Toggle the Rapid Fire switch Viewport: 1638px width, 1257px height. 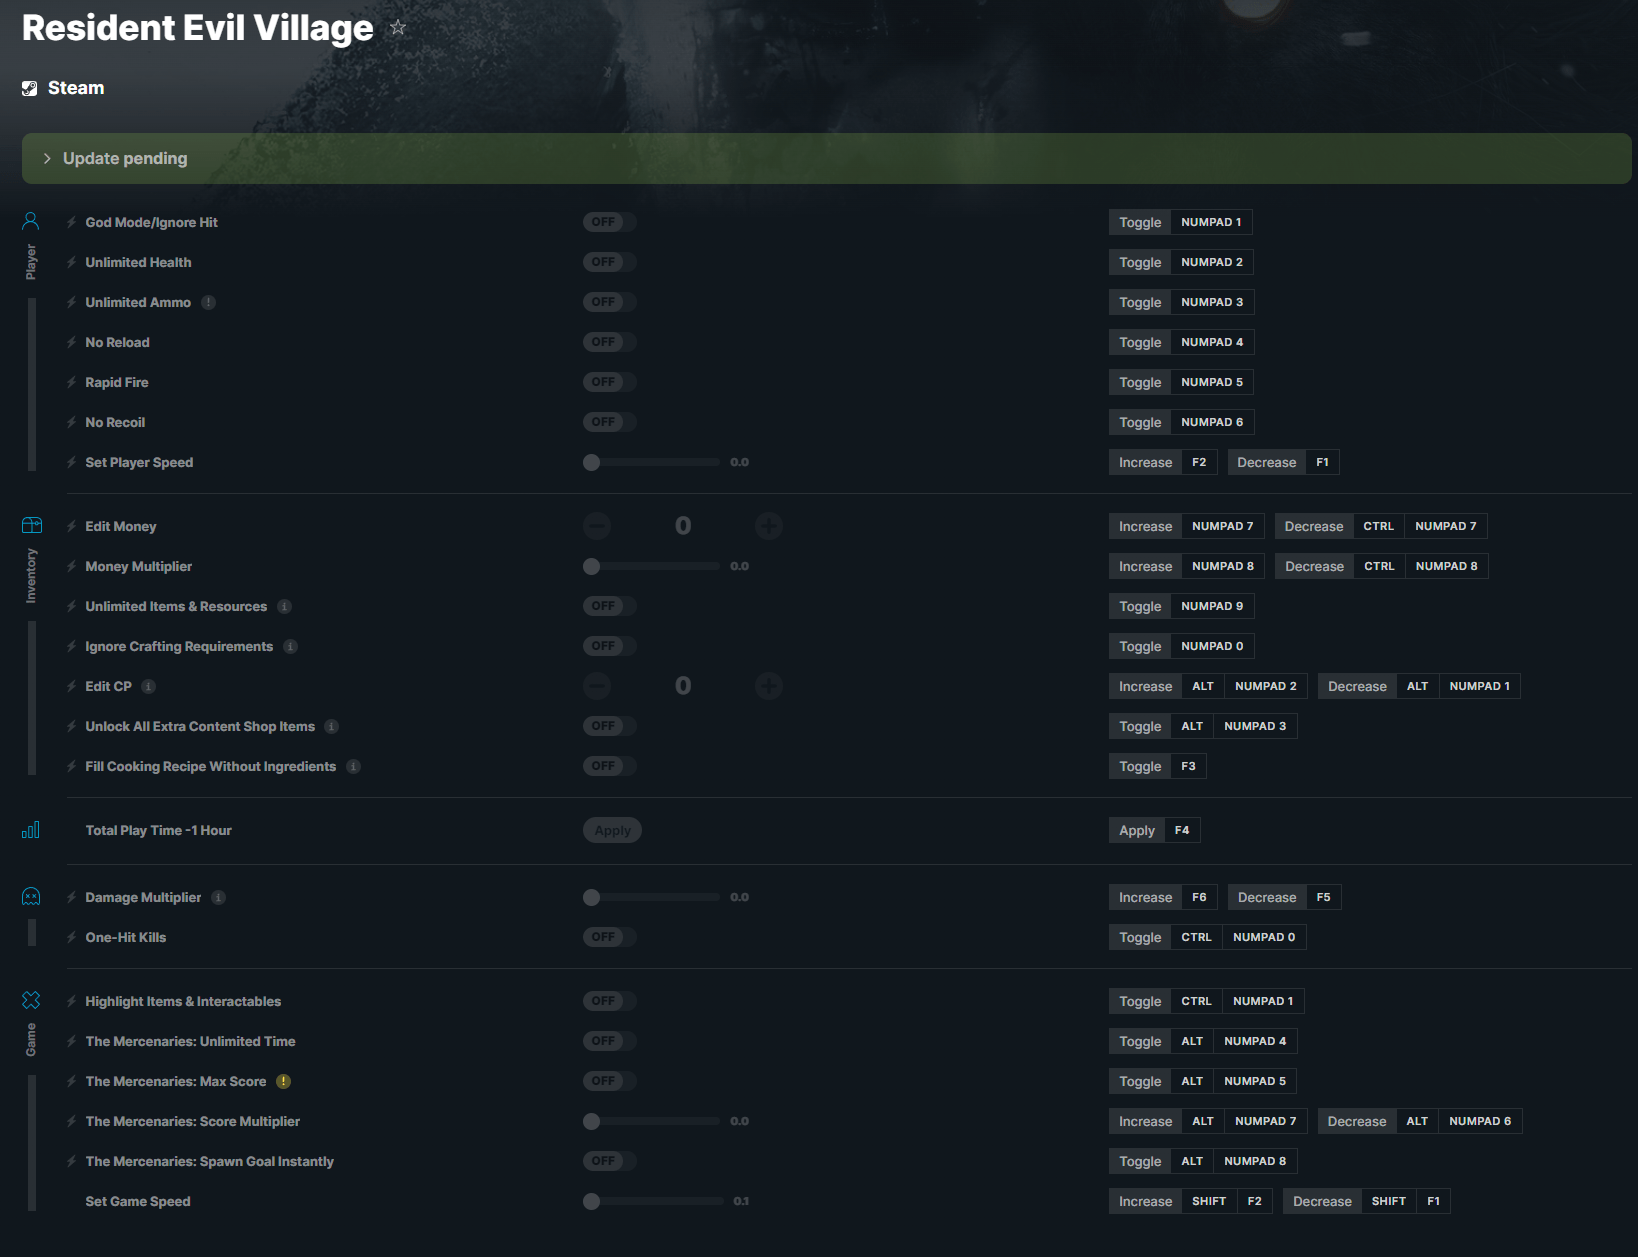610,382
